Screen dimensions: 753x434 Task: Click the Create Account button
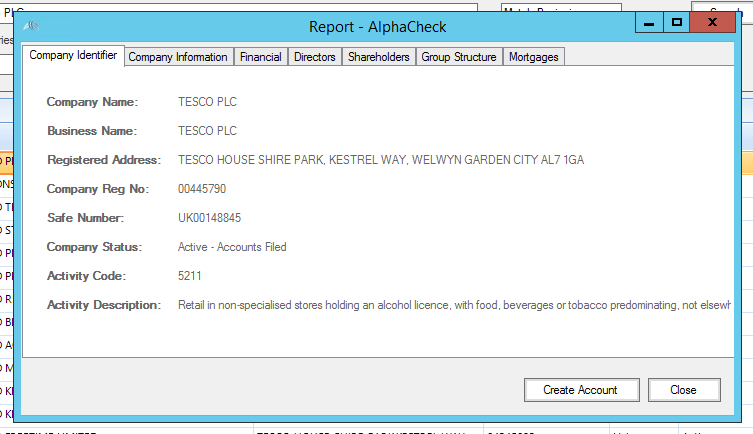[582, 390]
